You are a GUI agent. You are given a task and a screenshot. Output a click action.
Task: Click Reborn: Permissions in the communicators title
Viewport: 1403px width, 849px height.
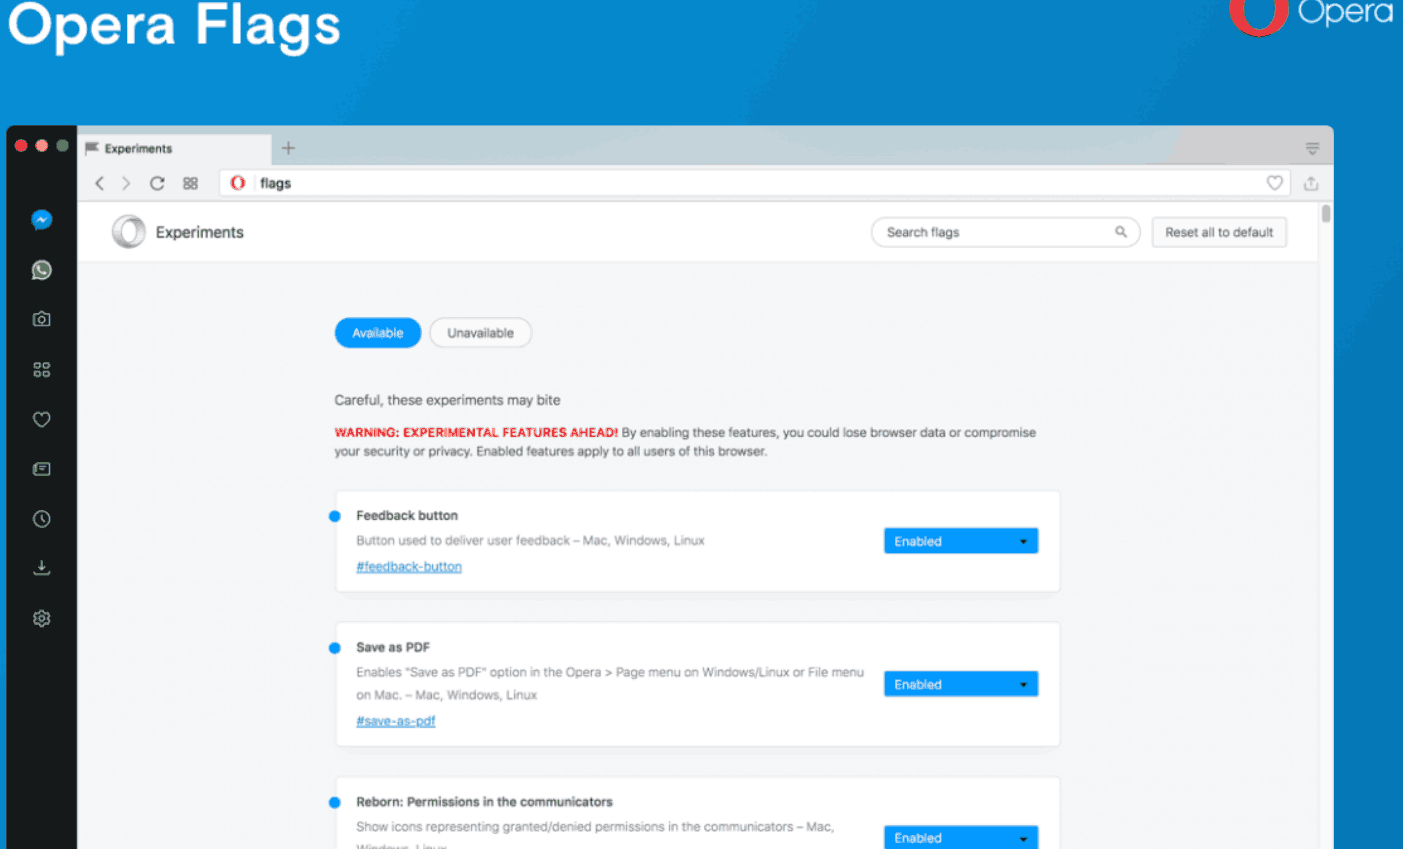click(x=484, y=802)
